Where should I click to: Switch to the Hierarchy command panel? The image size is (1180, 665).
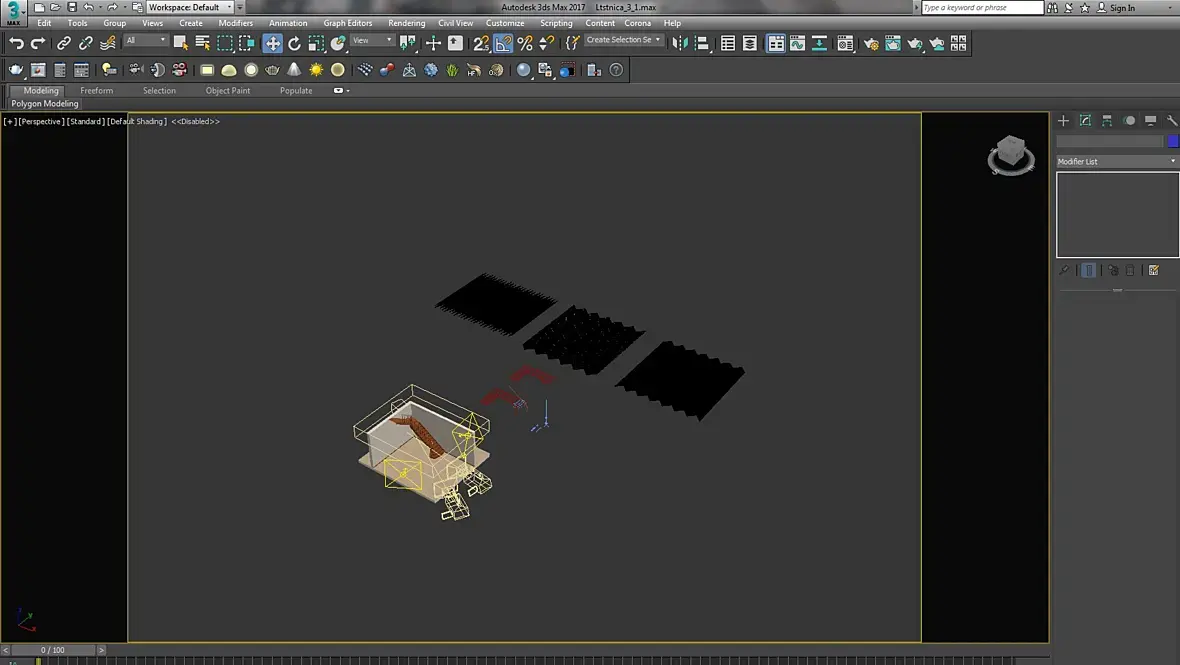[x=1107, y=120]
